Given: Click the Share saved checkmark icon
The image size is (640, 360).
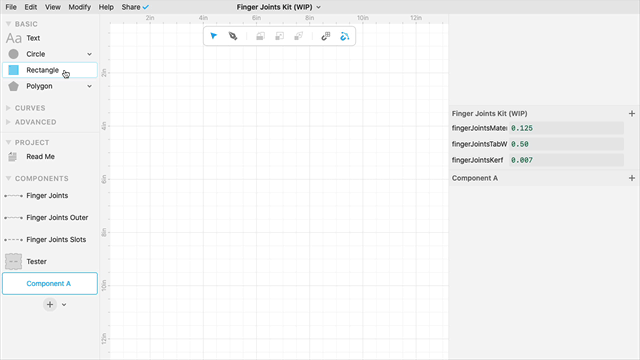Looking at the screenshot, I should [x=146, y=7].
